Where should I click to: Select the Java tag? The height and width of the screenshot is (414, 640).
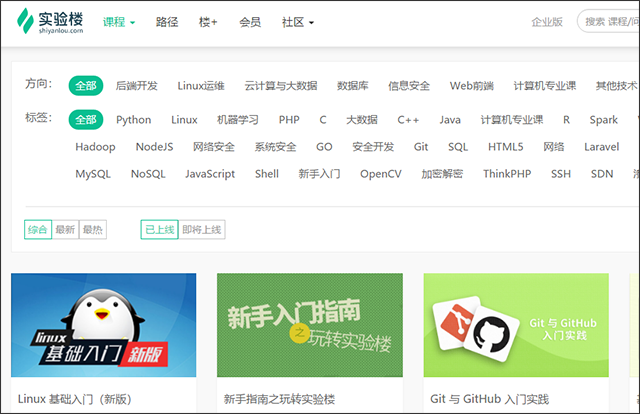tap(450, 120)
